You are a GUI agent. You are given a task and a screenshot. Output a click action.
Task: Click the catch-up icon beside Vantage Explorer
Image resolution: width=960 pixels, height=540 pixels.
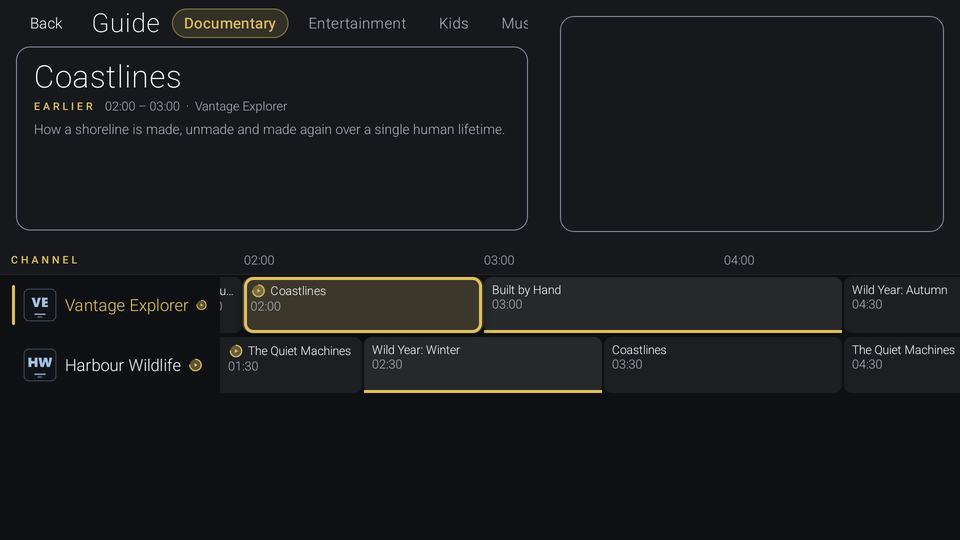tap(201, 305)
